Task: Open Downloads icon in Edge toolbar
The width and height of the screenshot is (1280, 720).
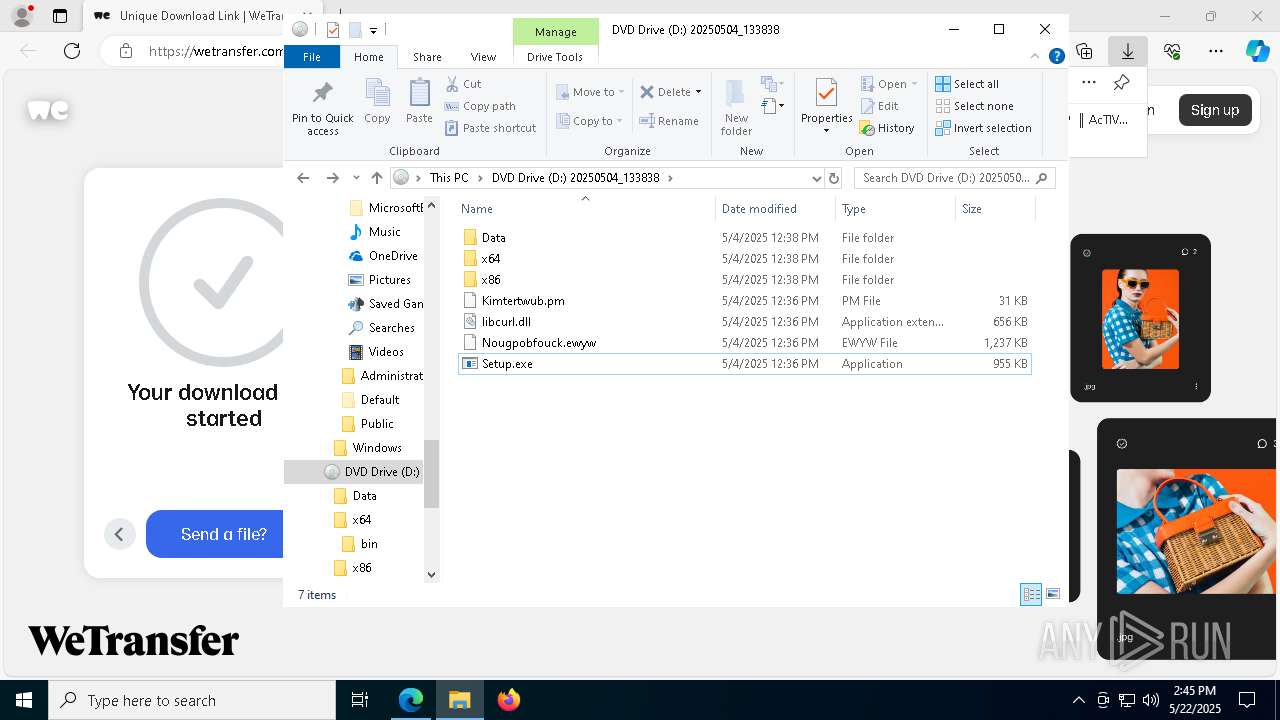Action: [1127, 51]
